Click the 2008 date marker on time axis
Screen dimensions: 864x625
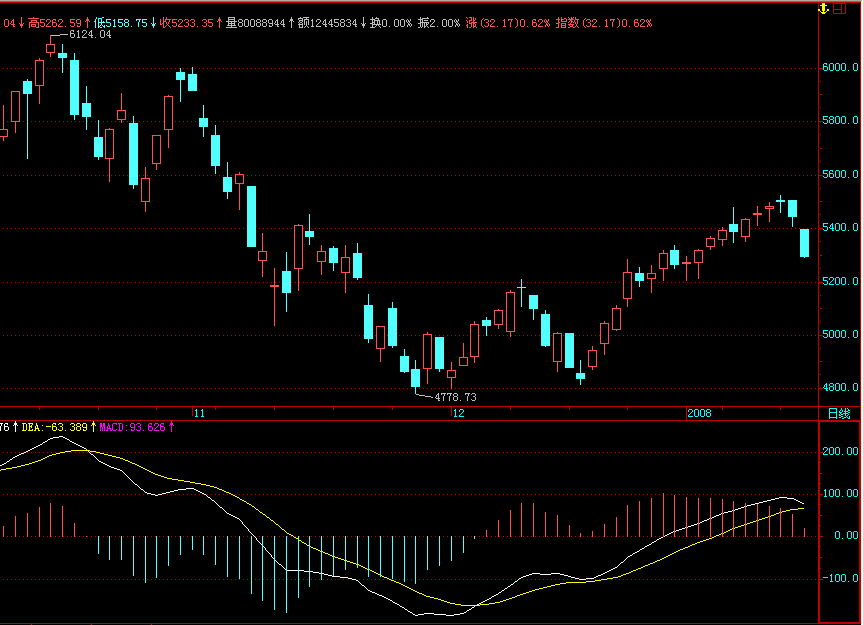click(700, 413)
